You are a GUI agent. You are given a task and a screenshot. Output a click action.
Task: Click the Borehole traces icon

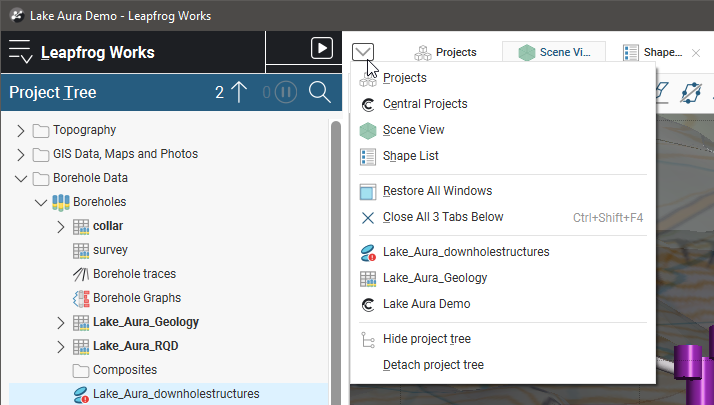pos(82,274)
